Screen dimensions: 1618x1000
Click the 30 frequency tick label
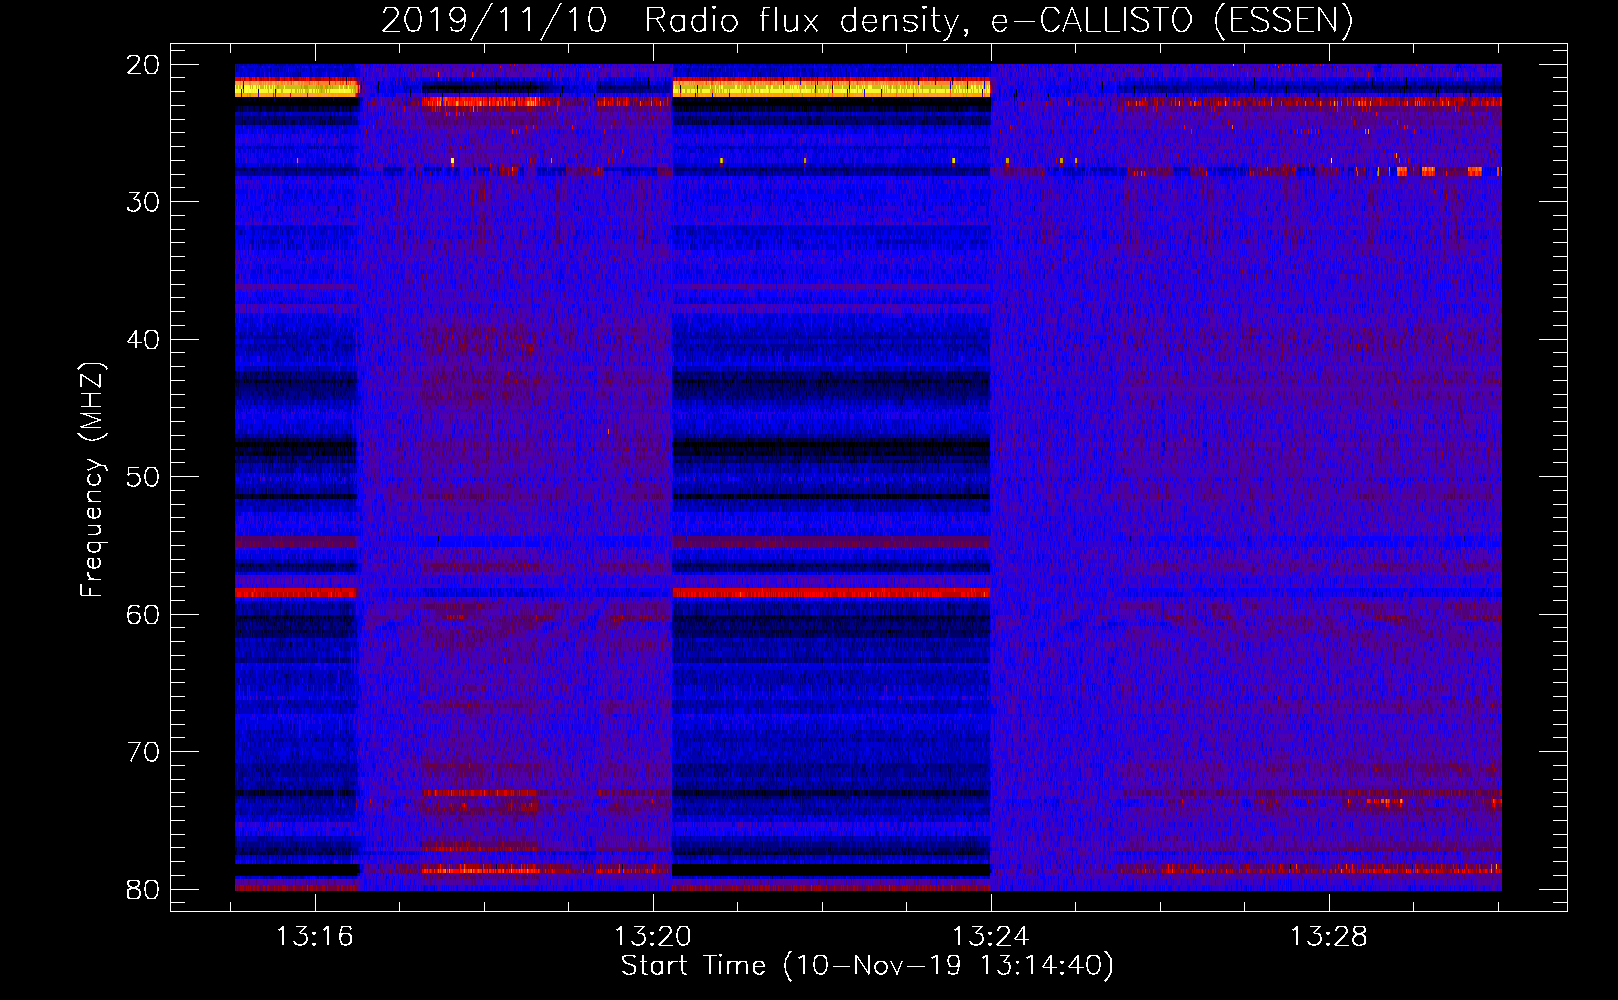tap(143, 202)
